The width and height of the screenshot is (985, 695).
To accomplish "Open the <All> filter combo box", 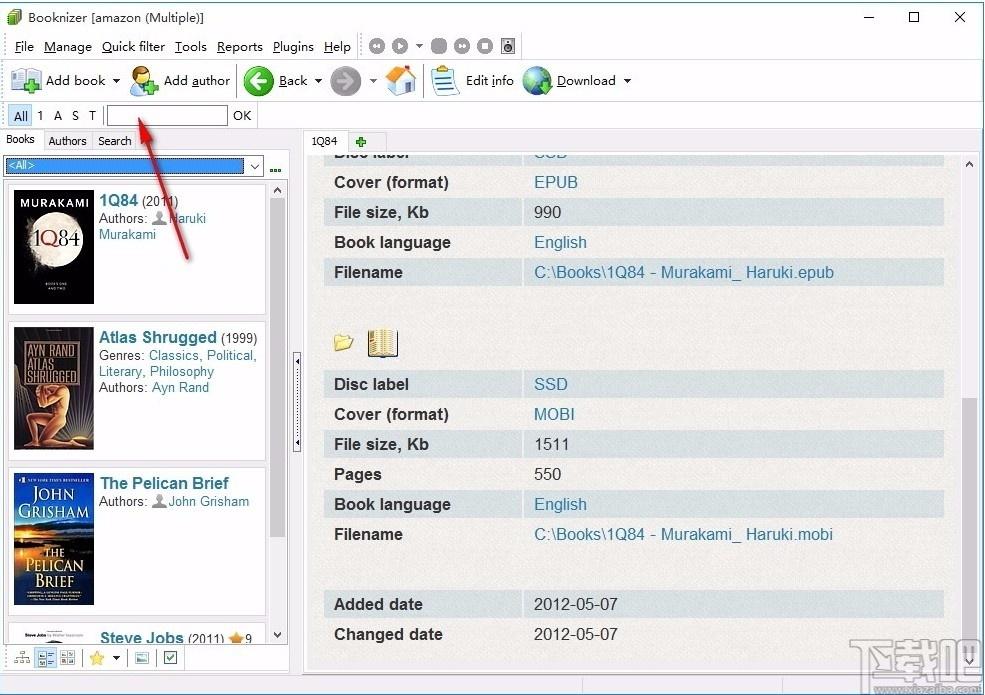I will click(x=134, y=166).
